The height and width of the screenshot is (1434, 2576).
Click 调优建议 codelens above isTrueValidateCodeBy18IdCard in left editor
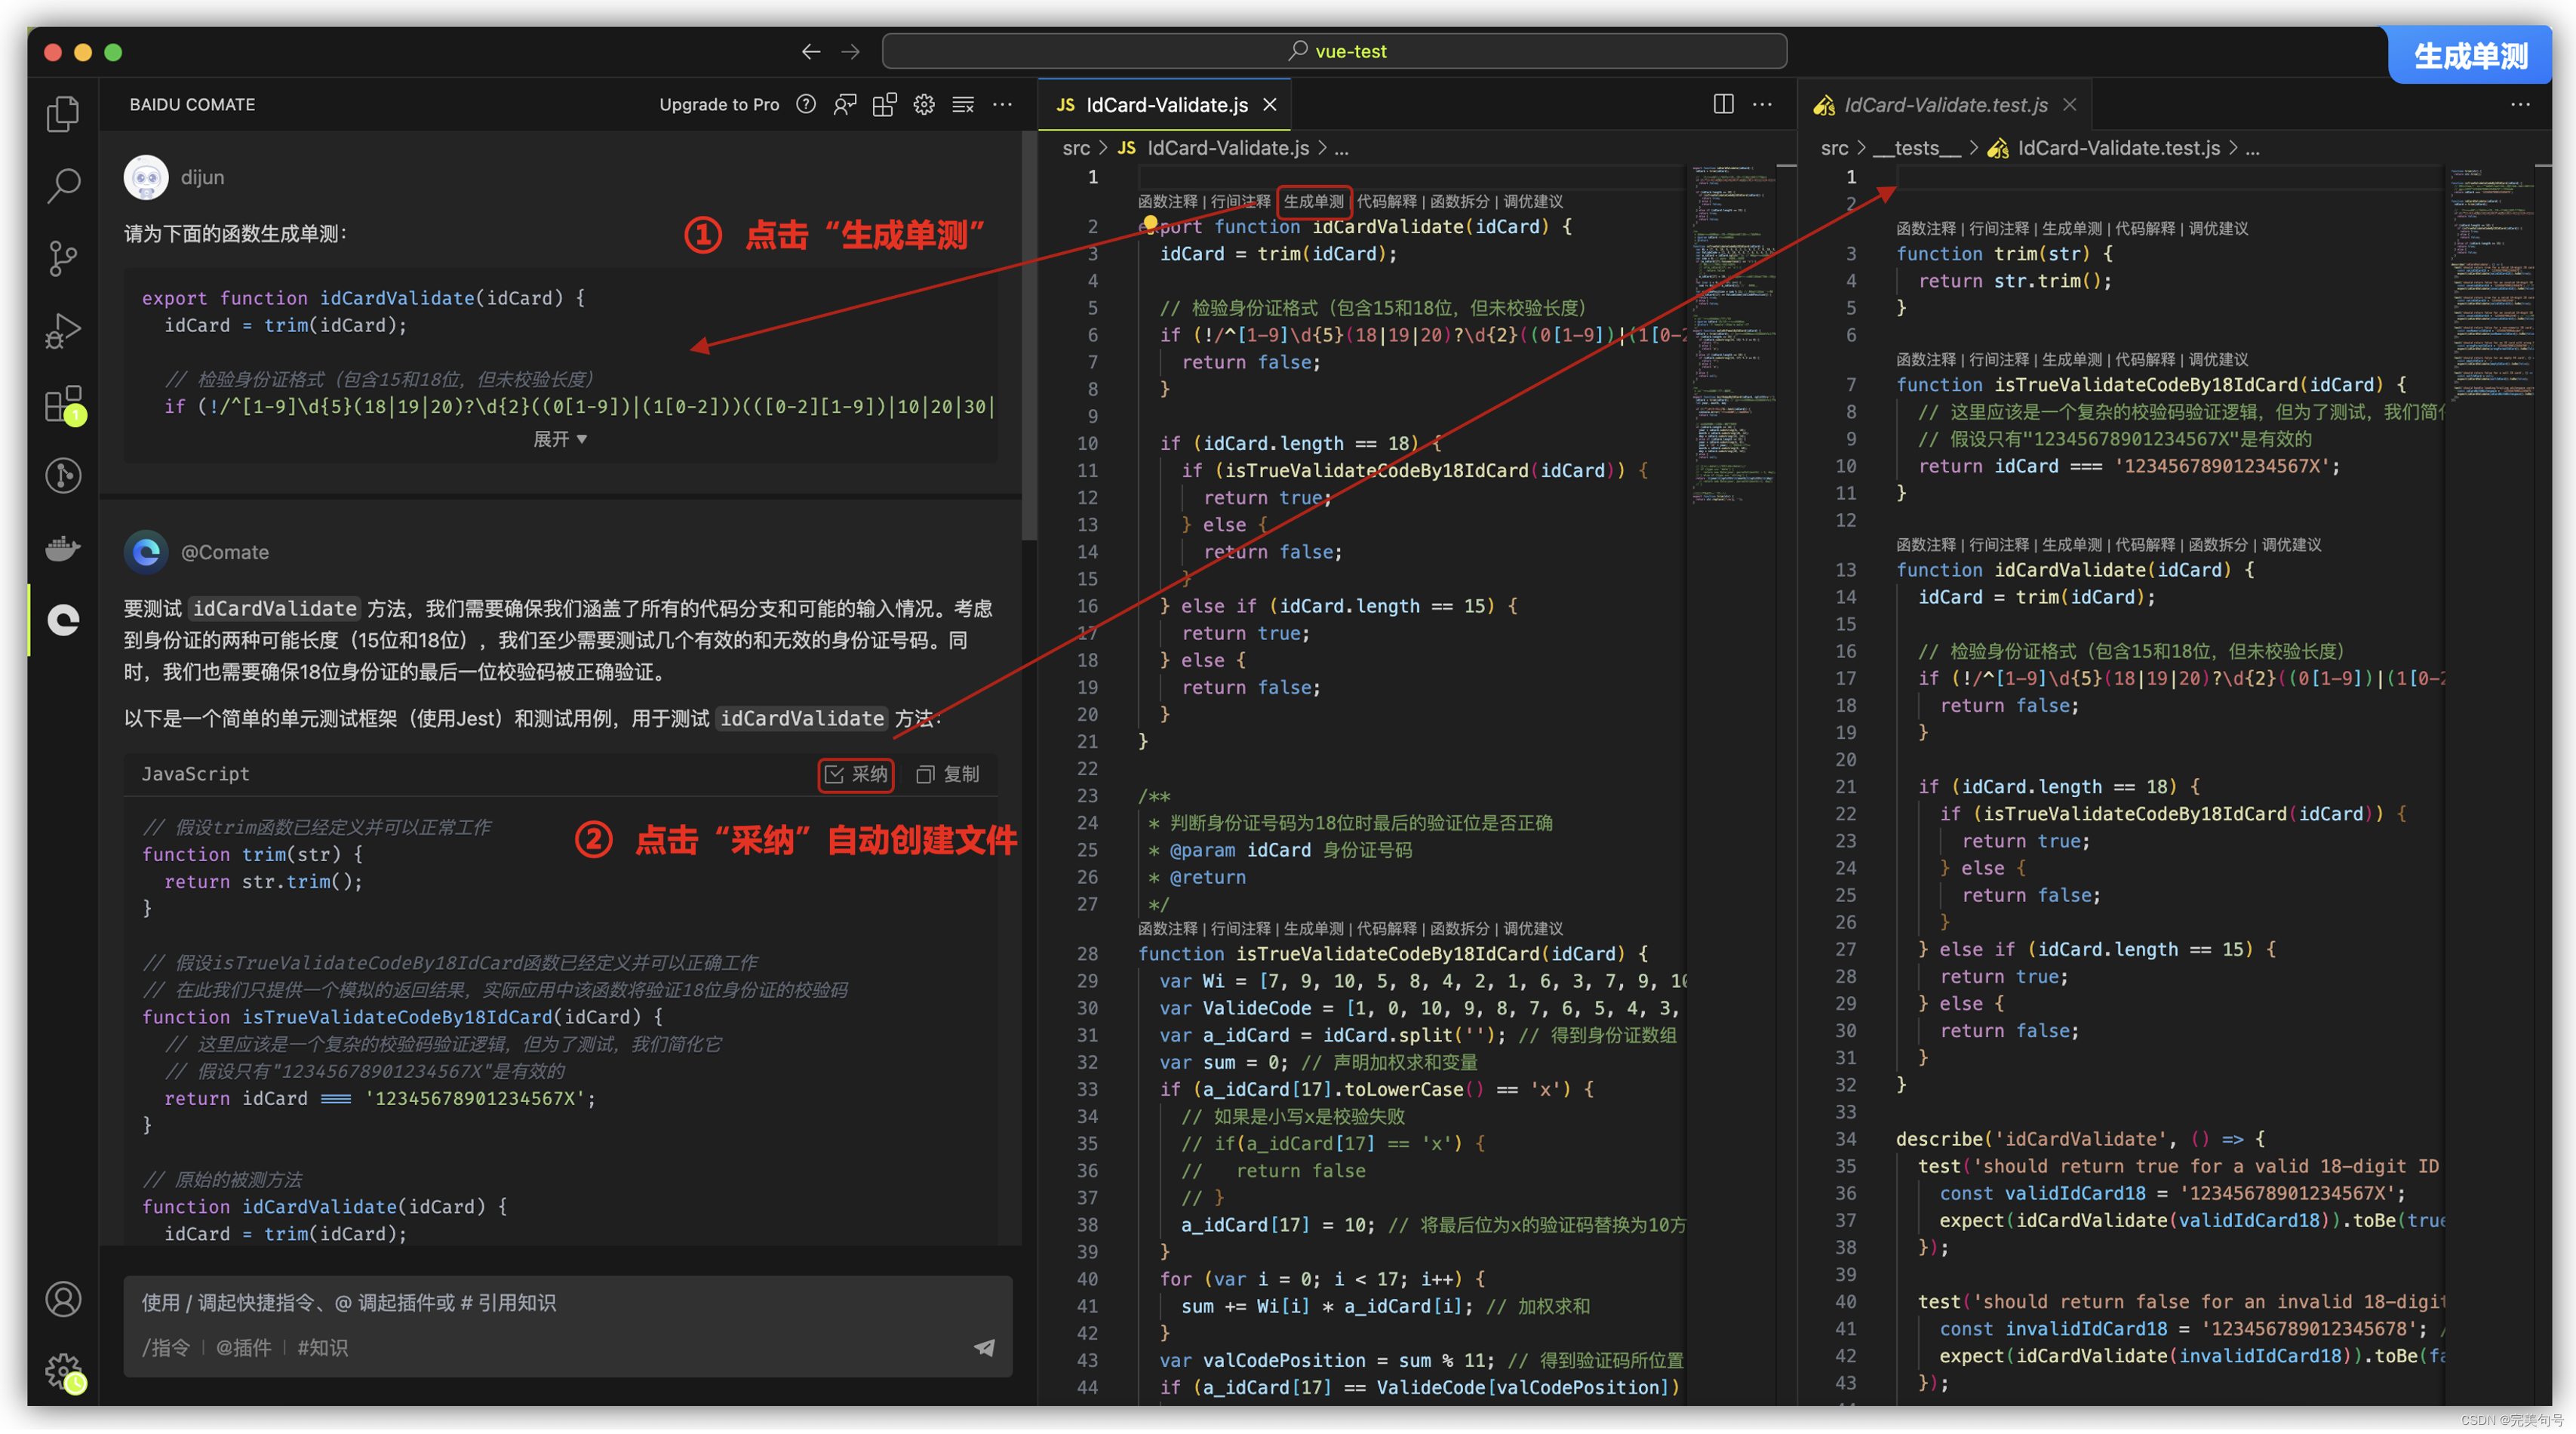point(1533,929)
